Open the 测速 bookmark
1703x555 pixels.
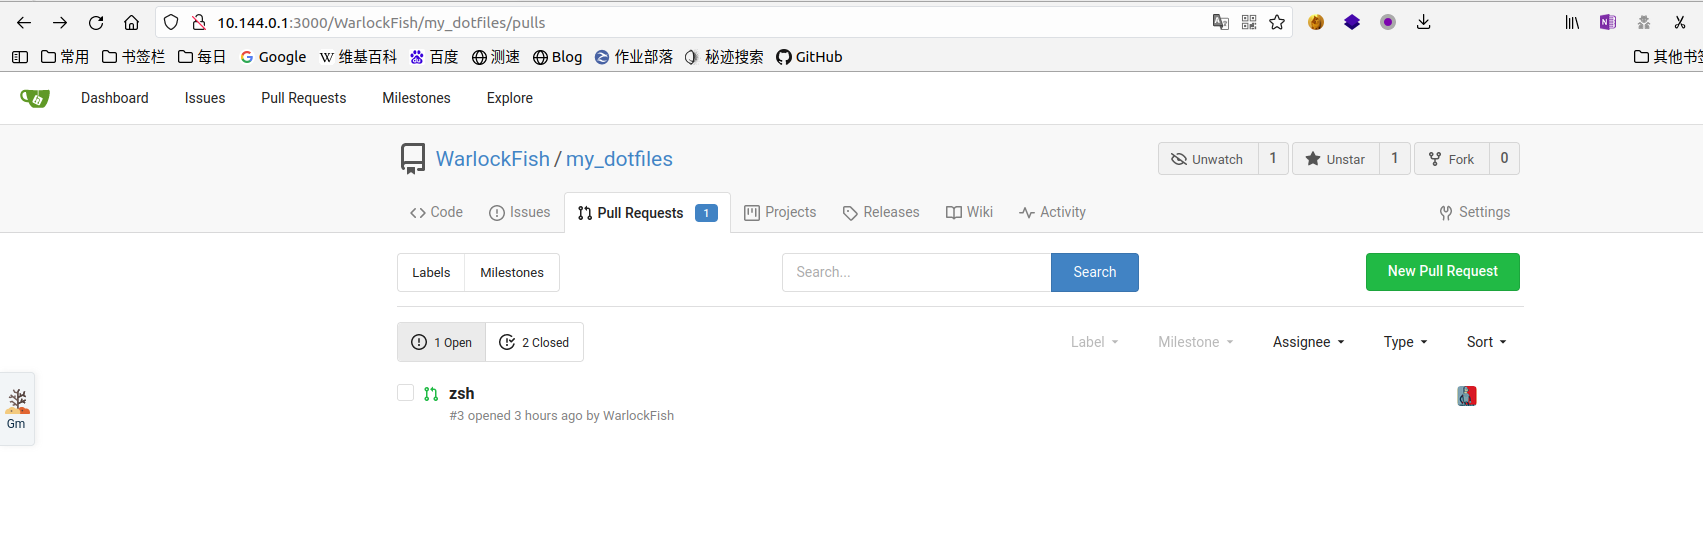(x=495, y=57)
